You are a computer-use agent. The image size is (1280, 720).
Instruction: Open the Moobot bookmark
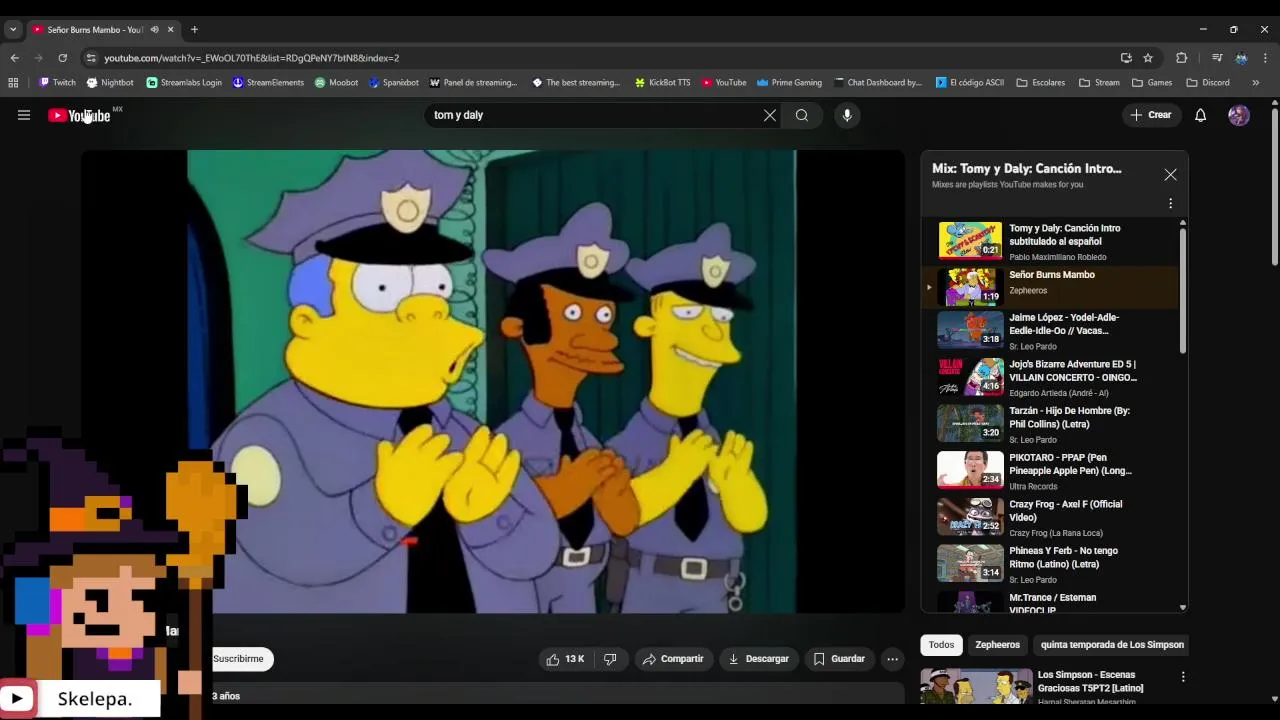click(336, 83)
